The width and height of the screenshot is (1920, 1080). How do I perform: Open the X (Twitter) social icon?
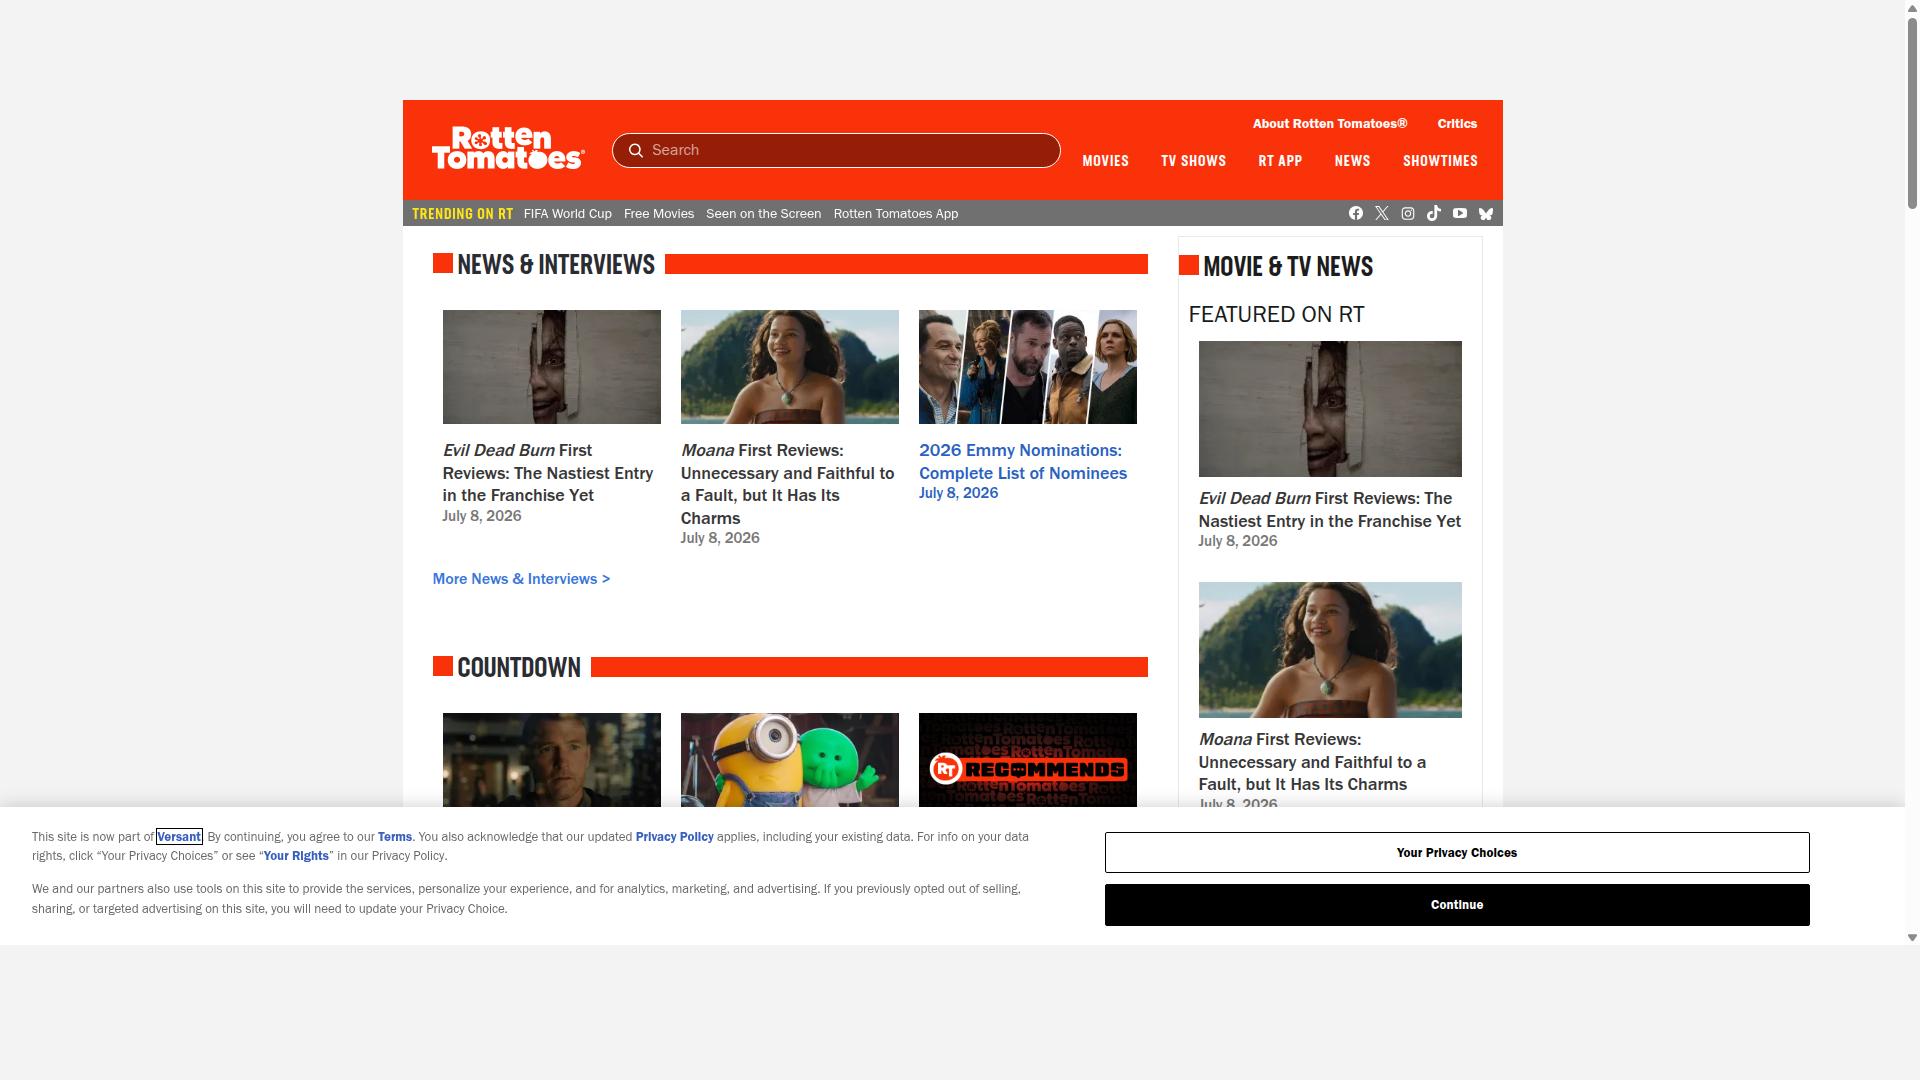(x=1382, y=213)
